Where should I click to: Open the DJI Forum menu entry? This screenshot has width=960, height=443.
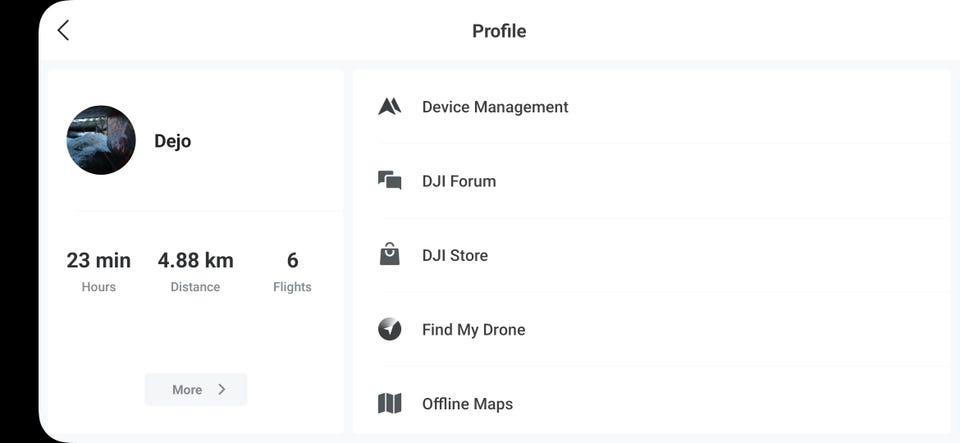click(x=652, y=181)
